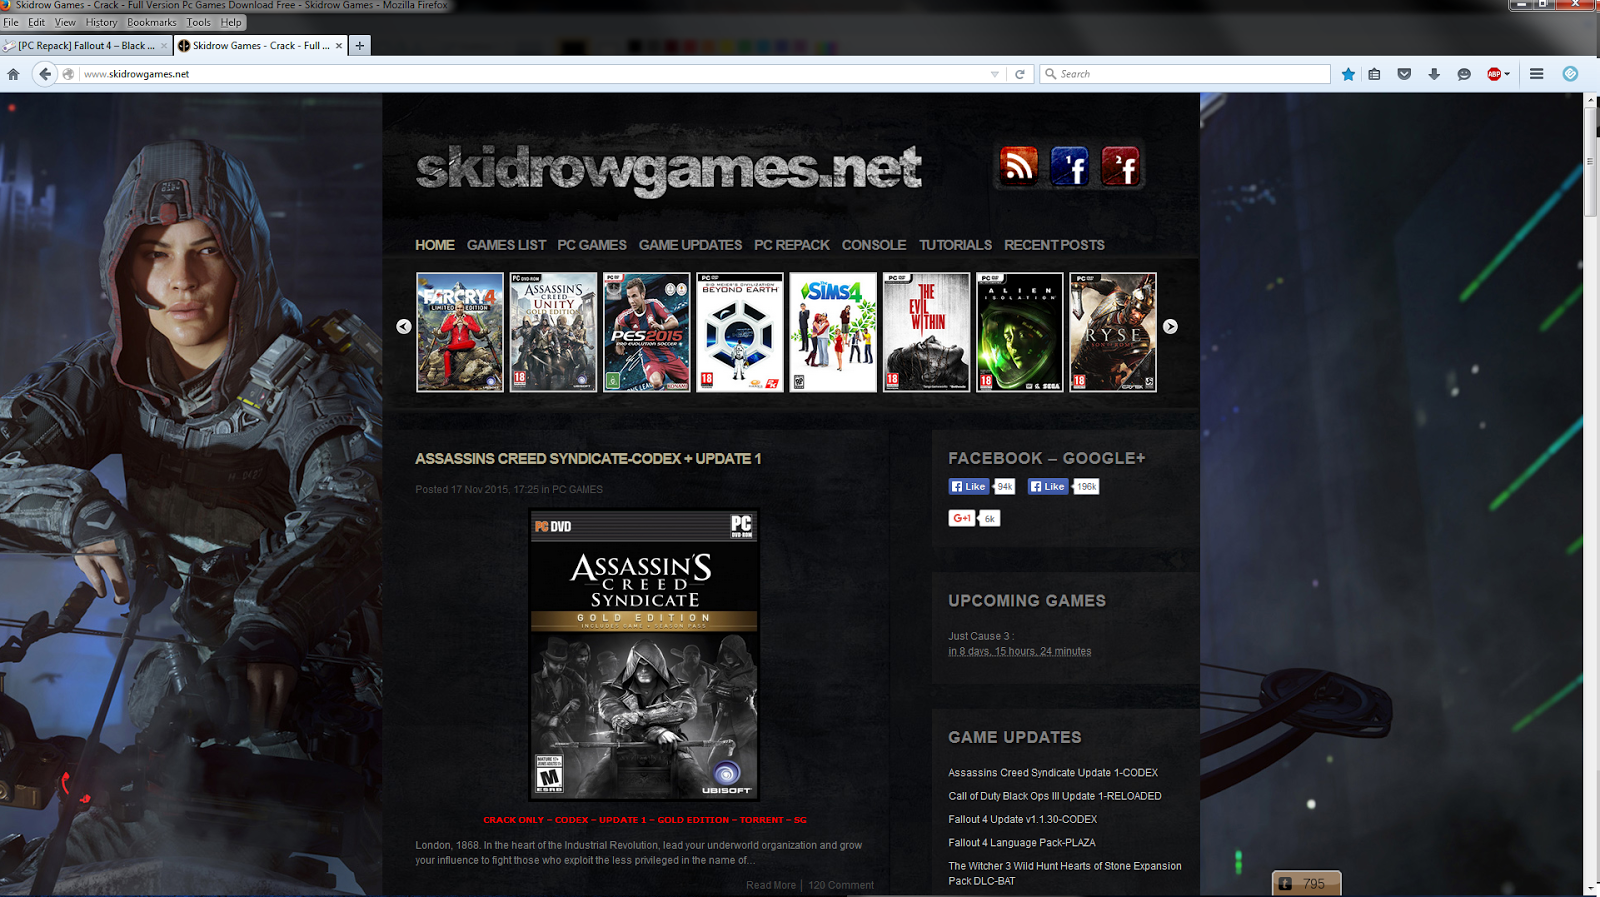Image resolution: width=1600 pixels, height=897 pixels.
Task: Click the Pocket icon in toolbar
Action: [x=1404, y=74]
